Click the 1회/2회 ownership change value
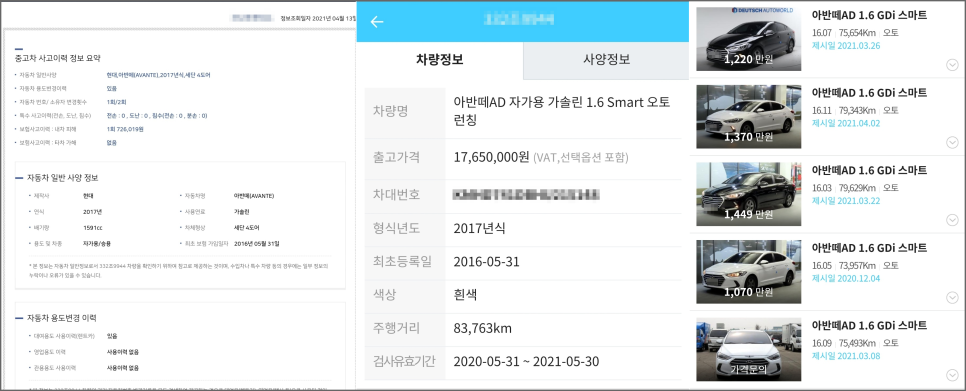 click(116, 102)
